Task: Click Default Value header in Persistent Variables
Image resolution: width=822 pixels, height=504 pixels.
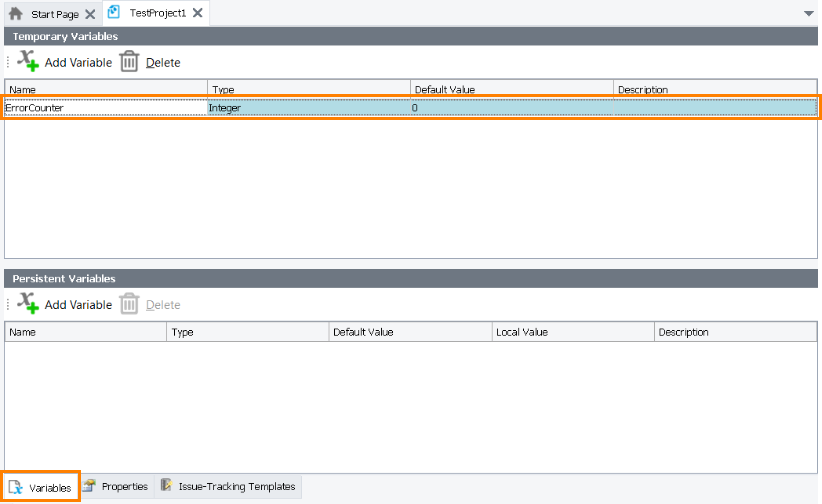Action: coord(410,332)
